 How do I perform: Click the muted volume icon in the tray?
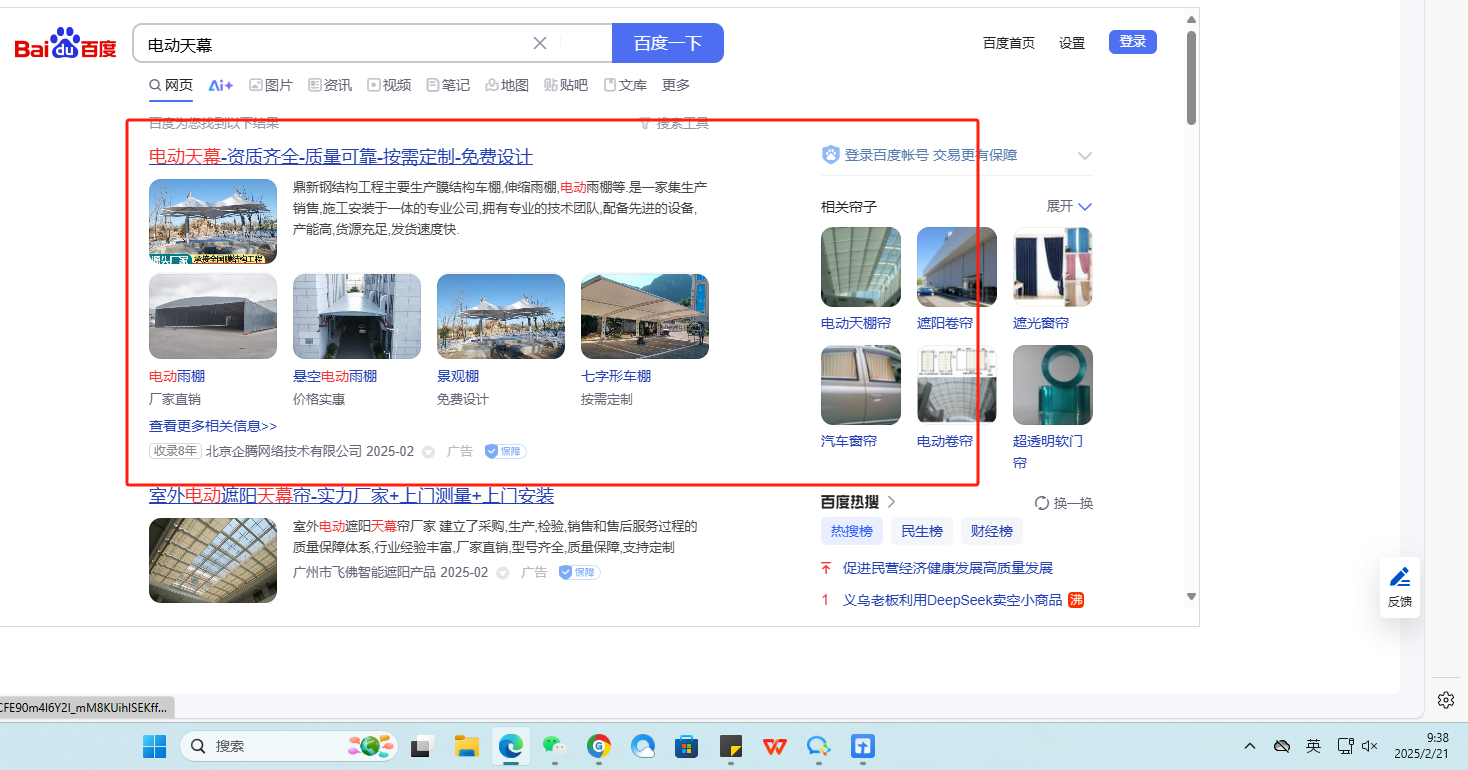click(x=1370, y=746)
